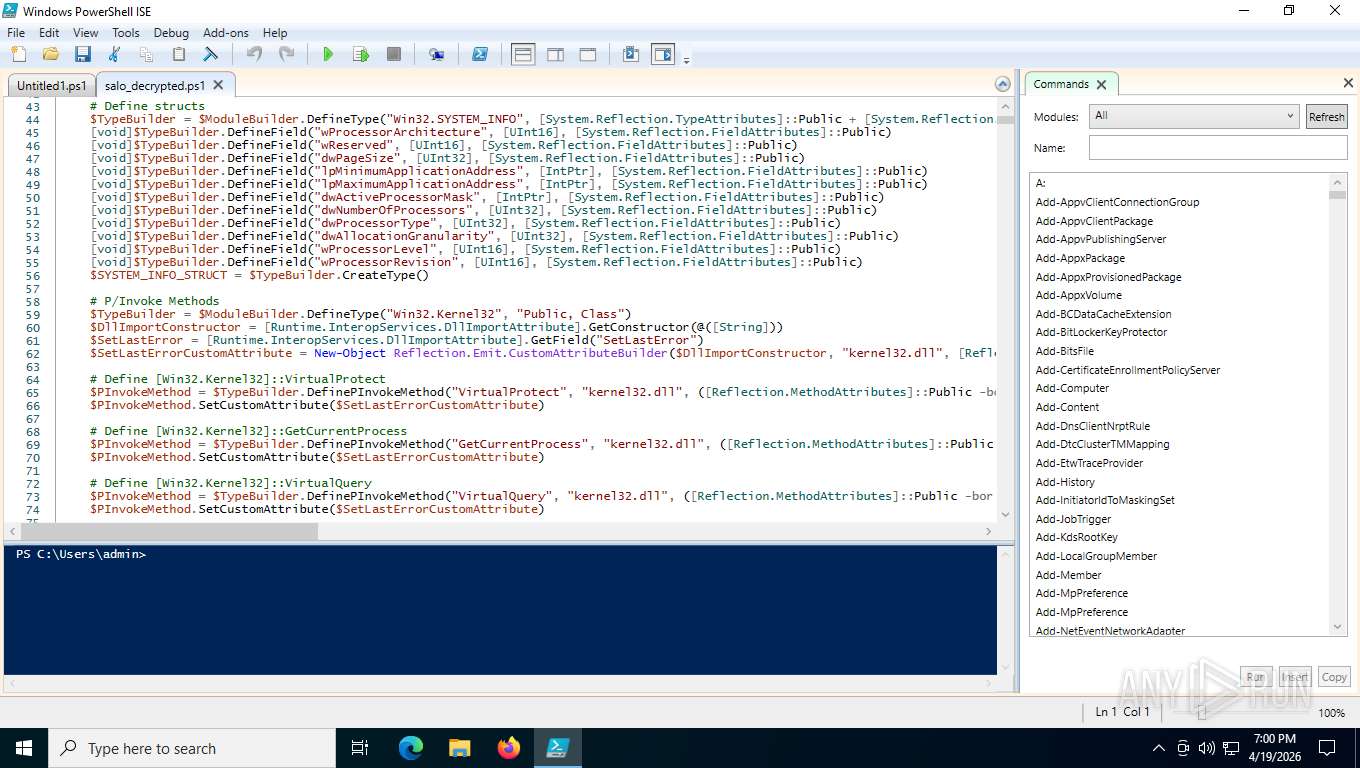1360x768 pixels.
Task: Select Add-JobTrigger command
Action: point(1073,519)
